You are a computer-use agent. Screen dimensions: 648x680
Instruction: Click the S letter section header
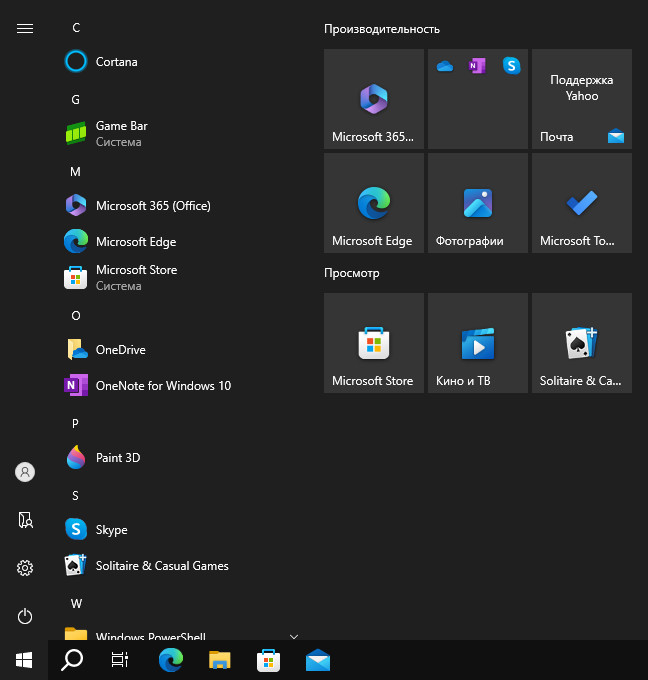[x=75, y=496]
